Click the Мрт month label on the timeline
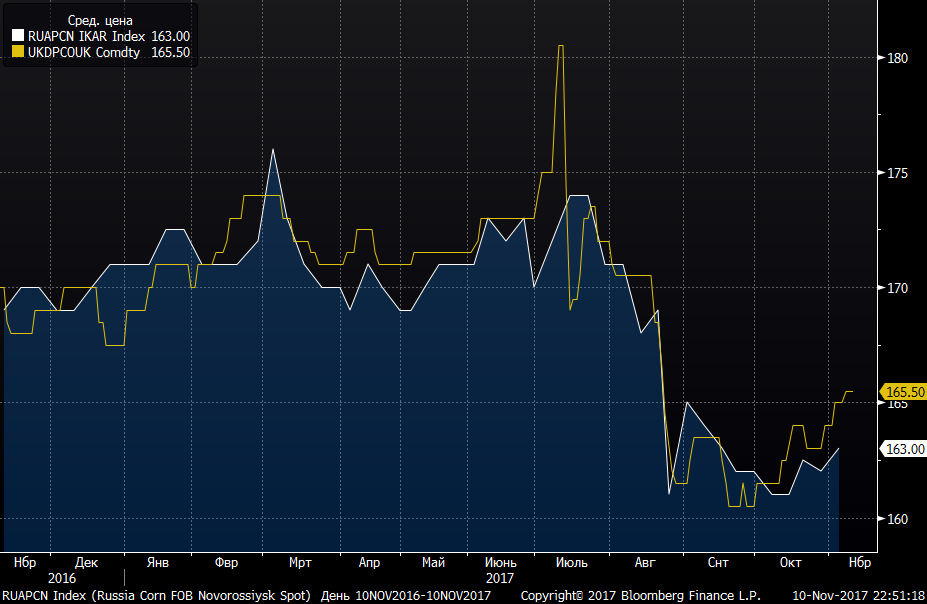This screenshot has height=604, width=927. [x=300, y=563]
